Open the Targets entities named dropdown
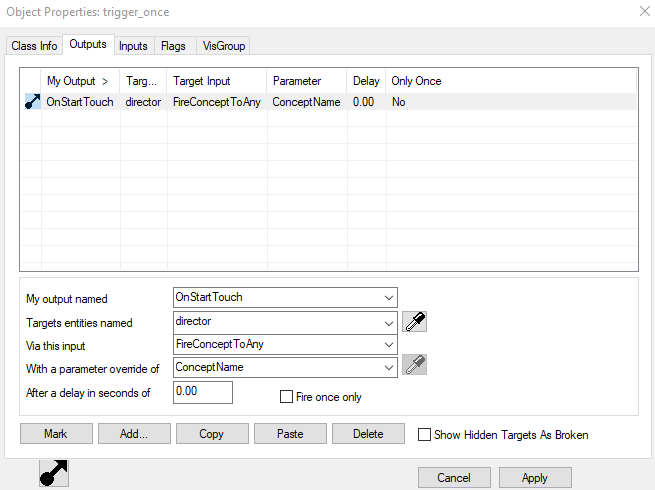 (x=388, y=322)
